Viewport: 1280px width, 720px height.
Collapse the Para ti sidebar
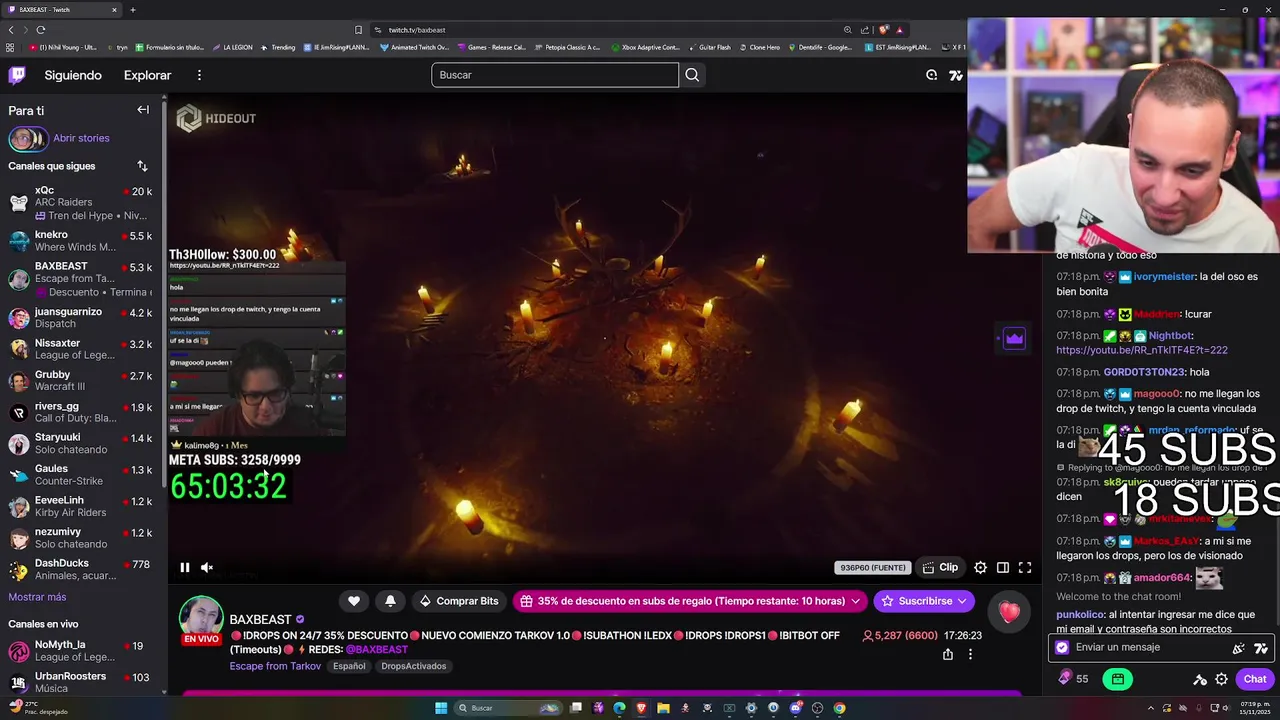143,110
